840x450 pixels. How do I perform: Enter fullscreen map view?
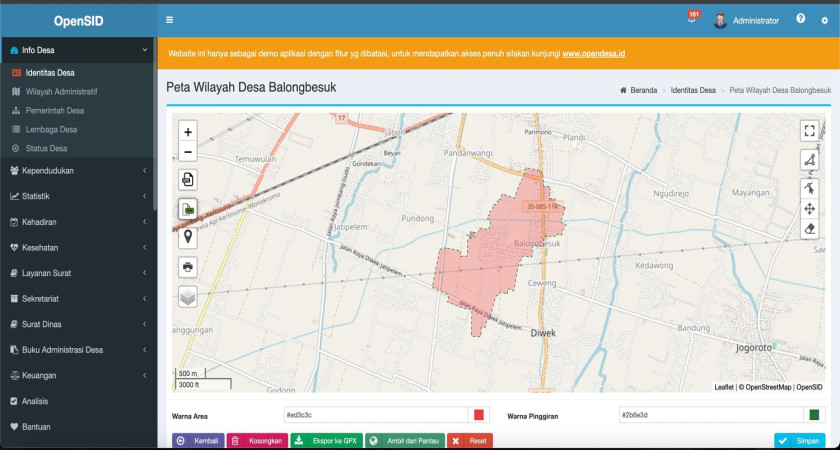point(809,131)
